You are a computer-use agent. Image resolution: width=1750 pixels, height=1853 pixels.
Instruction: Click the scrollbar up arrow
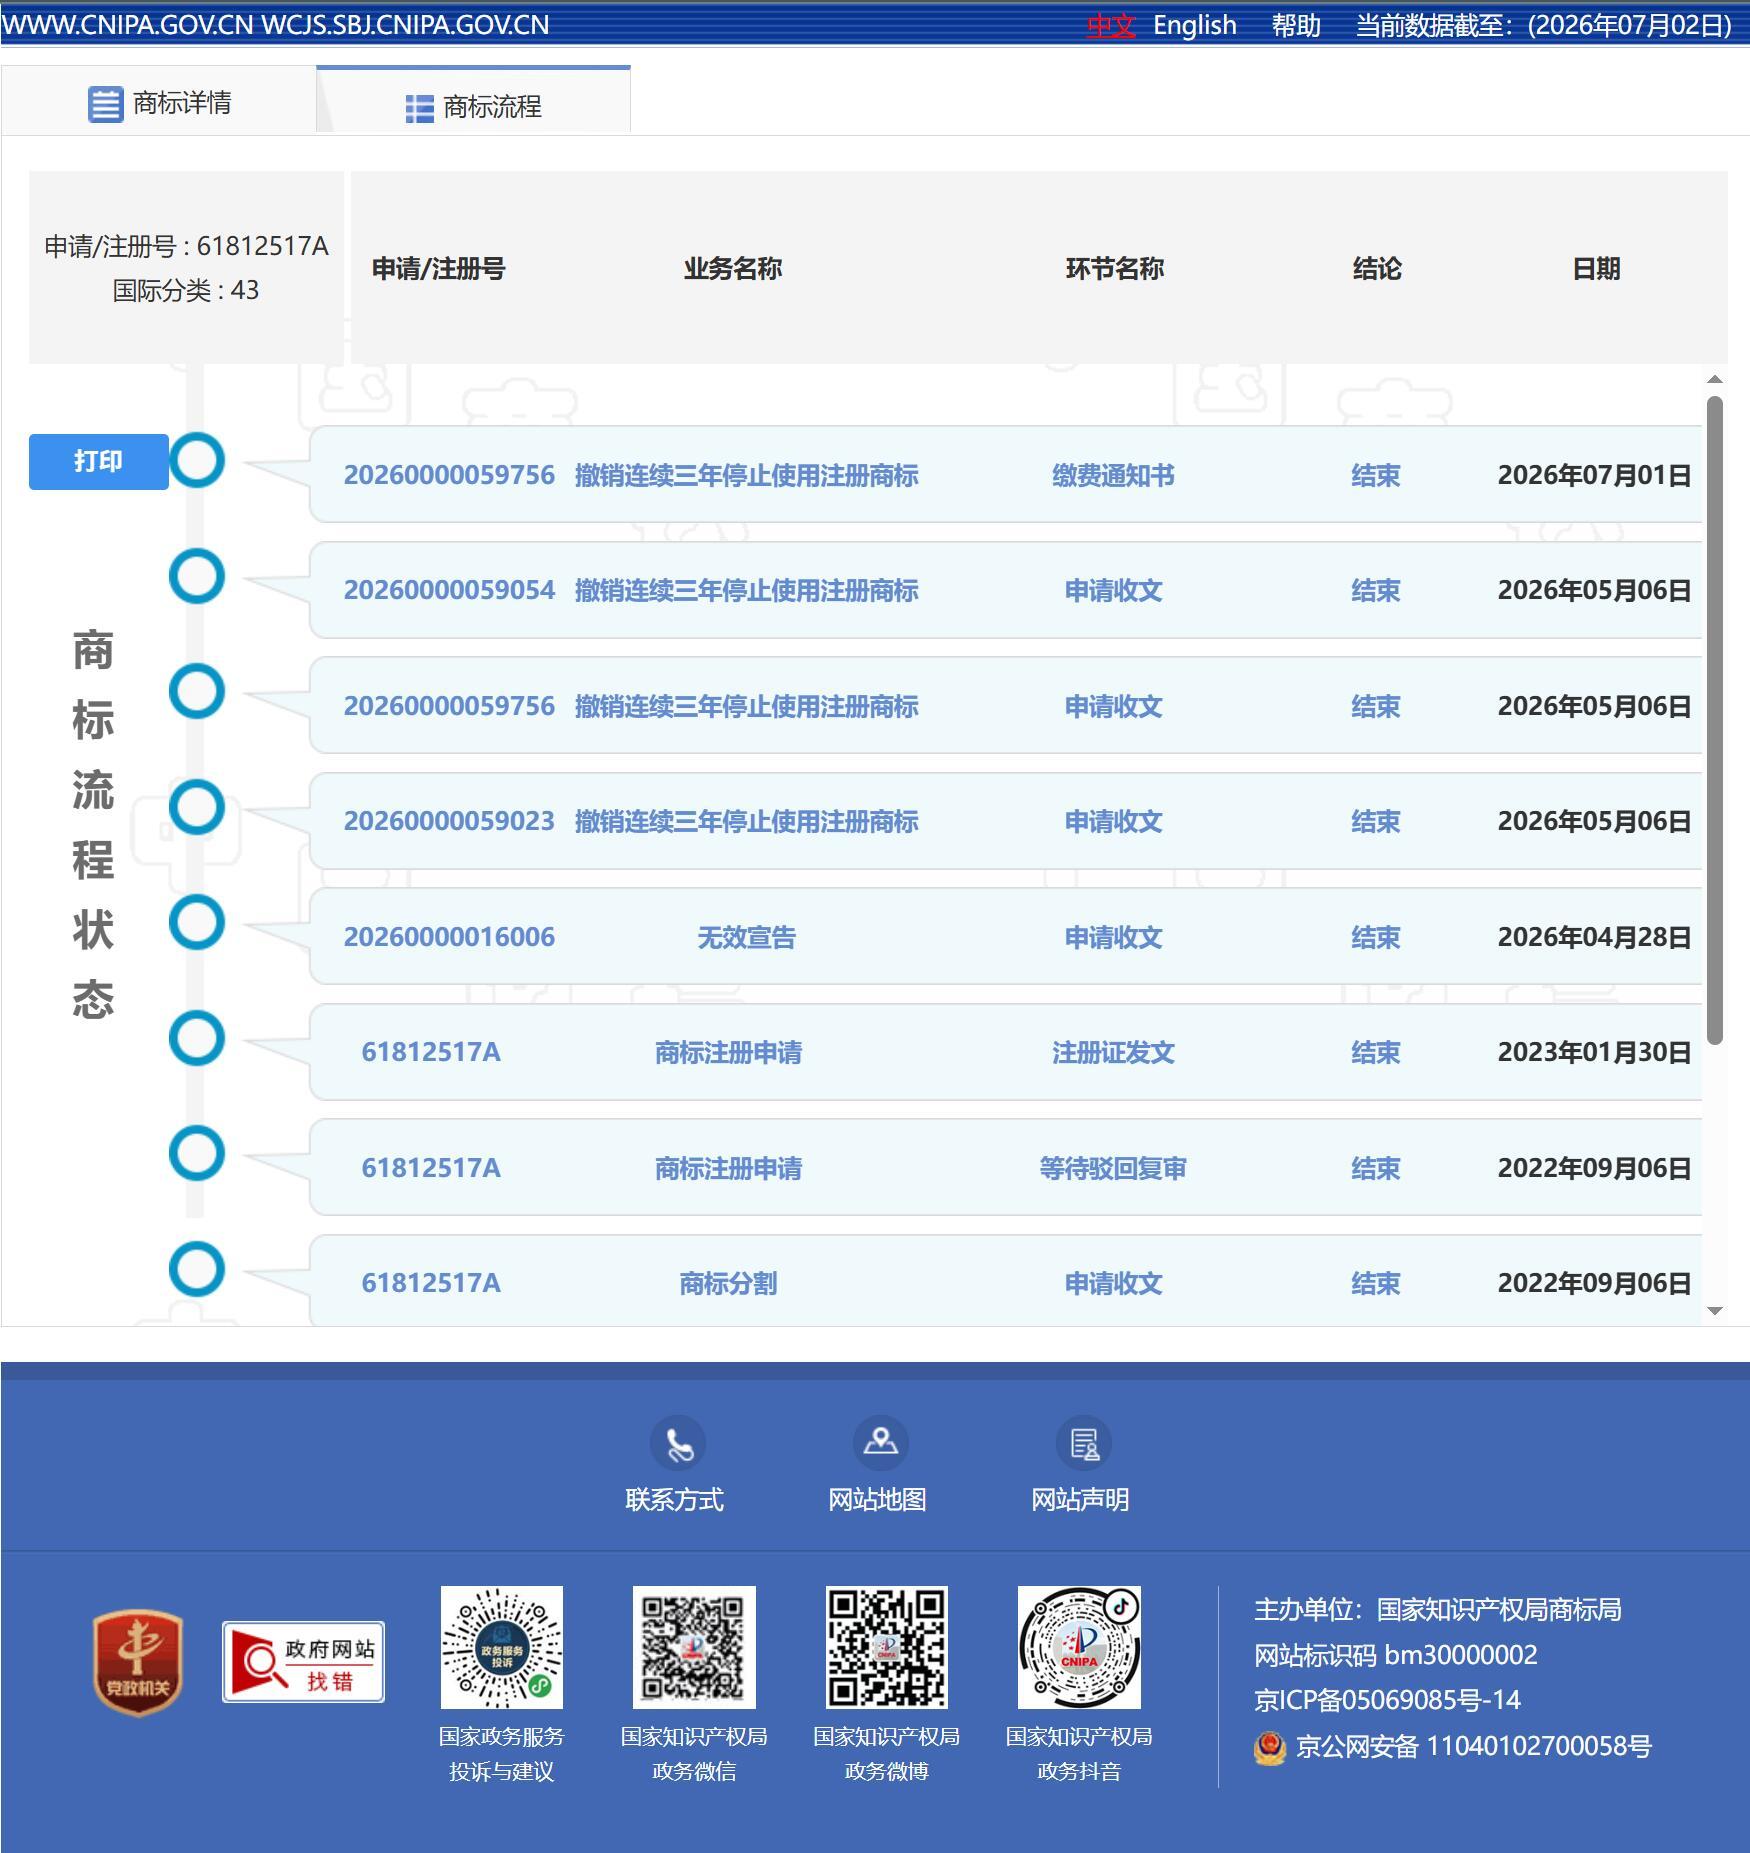1715,379
